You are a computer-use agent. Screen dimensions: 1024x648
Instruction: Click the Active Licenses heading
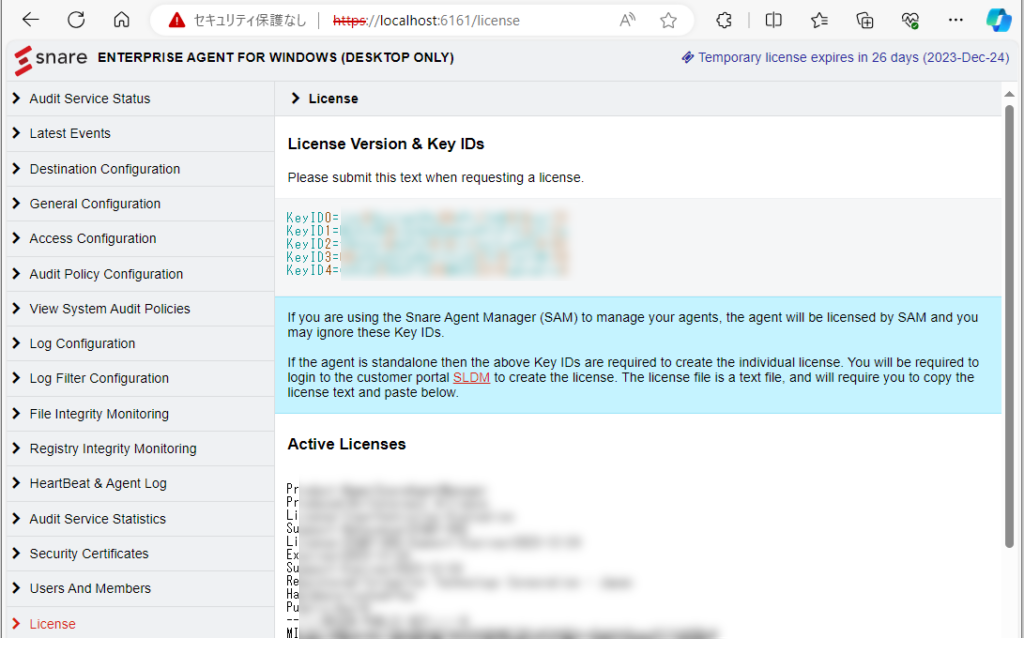click(347, 444)
